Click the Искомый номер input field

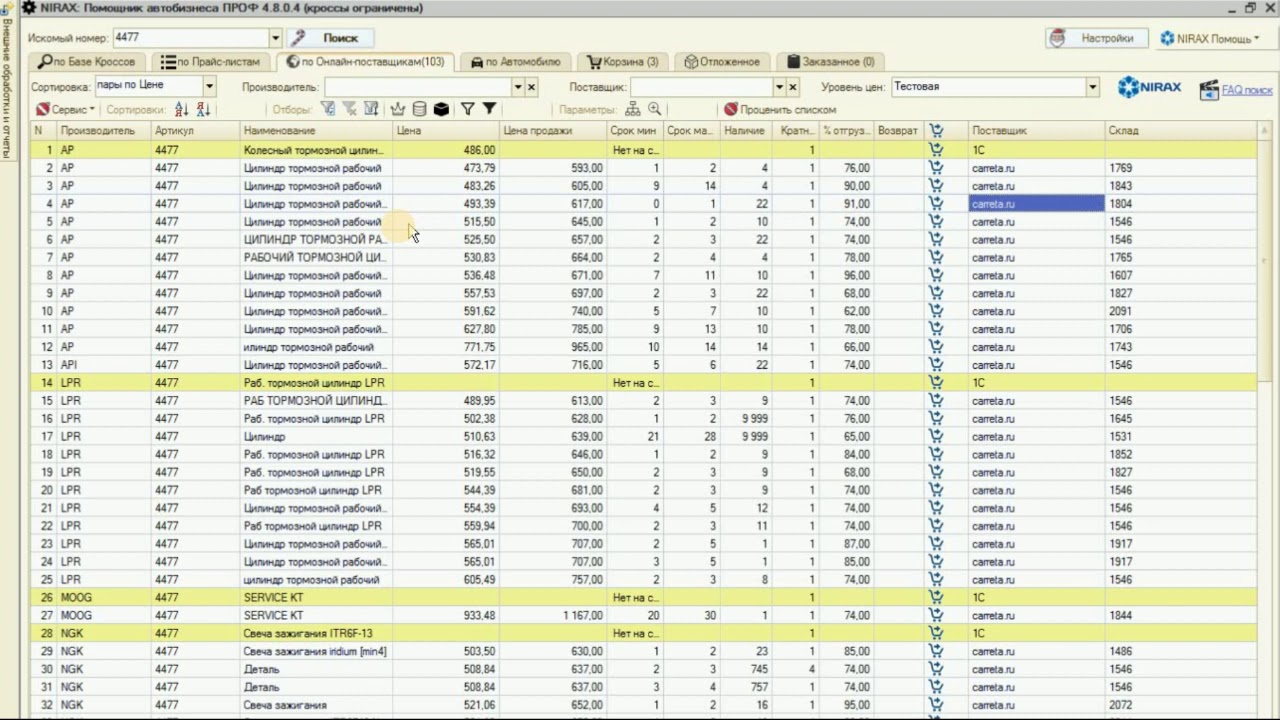[190, 38]
